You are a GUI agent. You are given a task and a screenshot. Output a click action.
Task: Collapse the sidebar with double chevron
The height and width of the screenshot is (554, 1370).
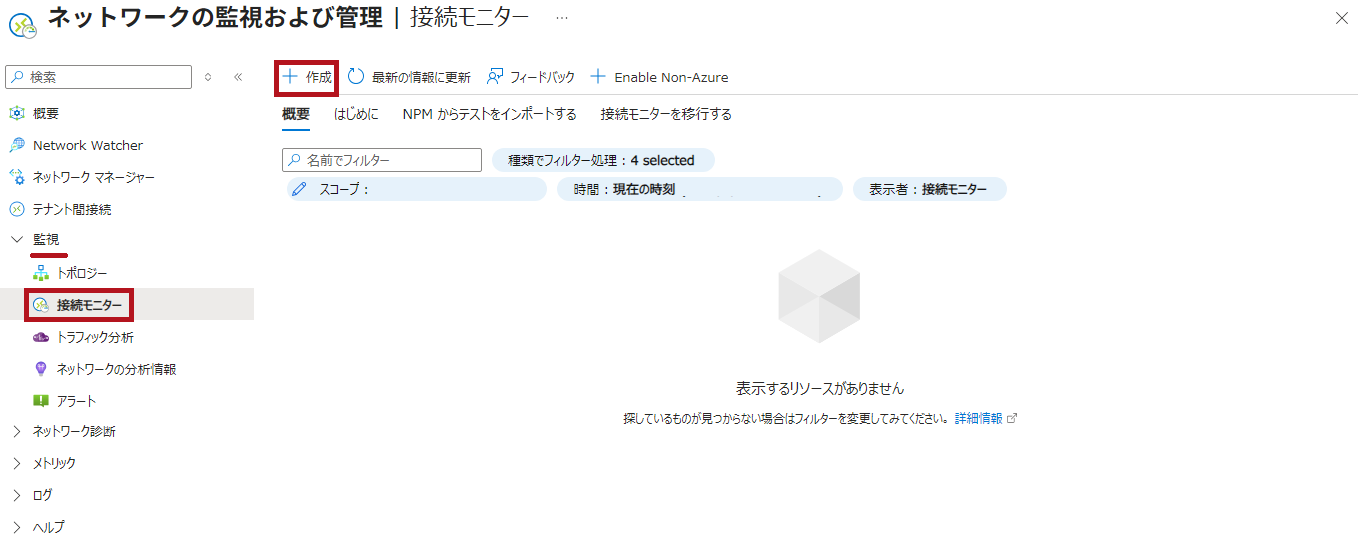238,77
